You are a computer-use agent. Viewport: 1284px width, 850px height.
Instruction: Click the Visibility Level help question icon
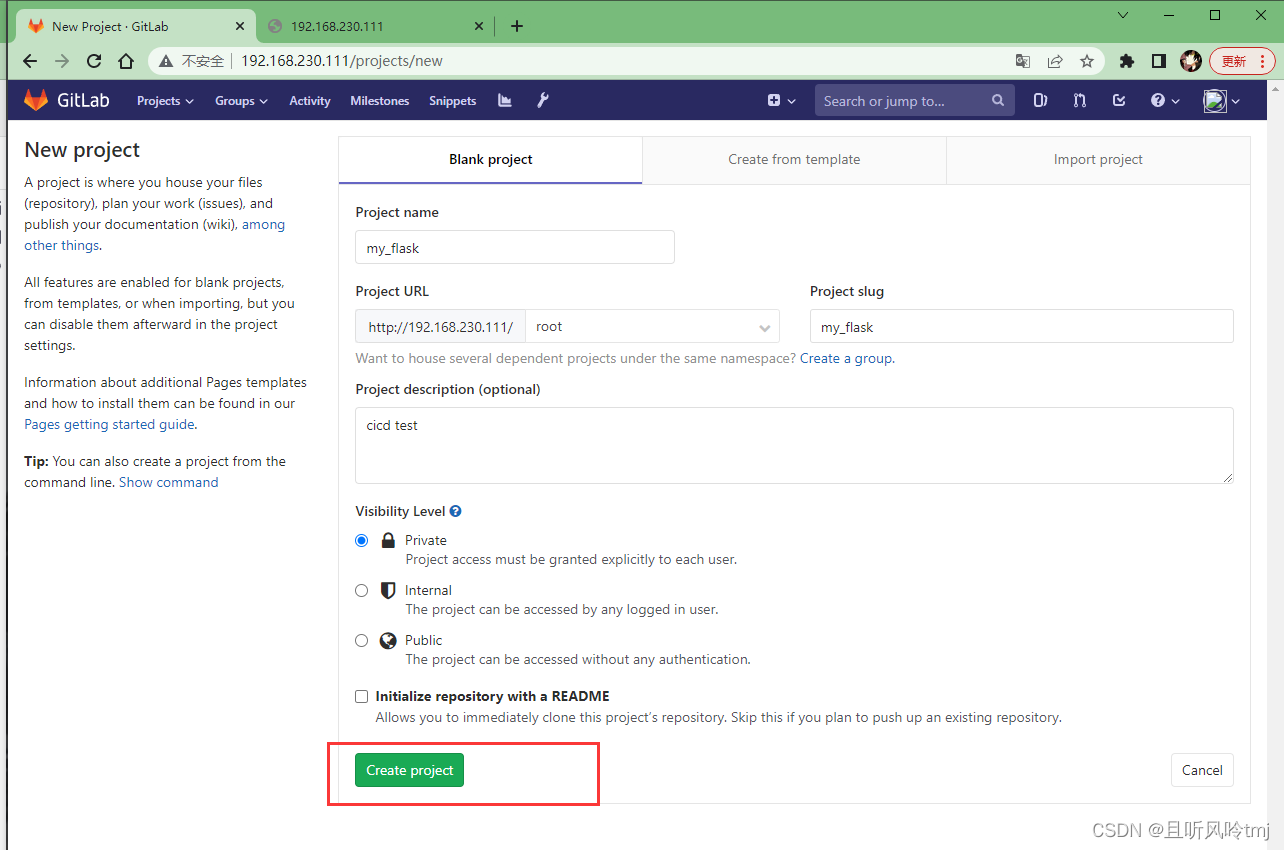(456, 511)
